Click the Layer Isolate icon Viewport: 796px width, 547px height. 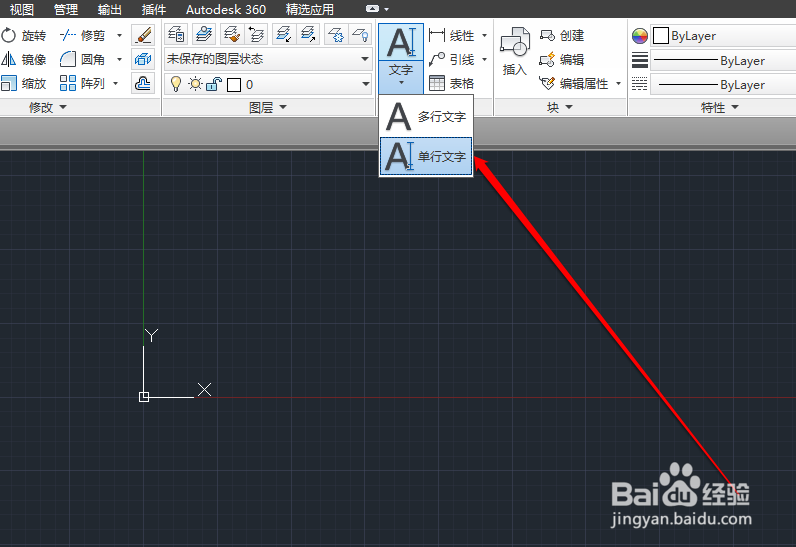[x=283, y=35]
